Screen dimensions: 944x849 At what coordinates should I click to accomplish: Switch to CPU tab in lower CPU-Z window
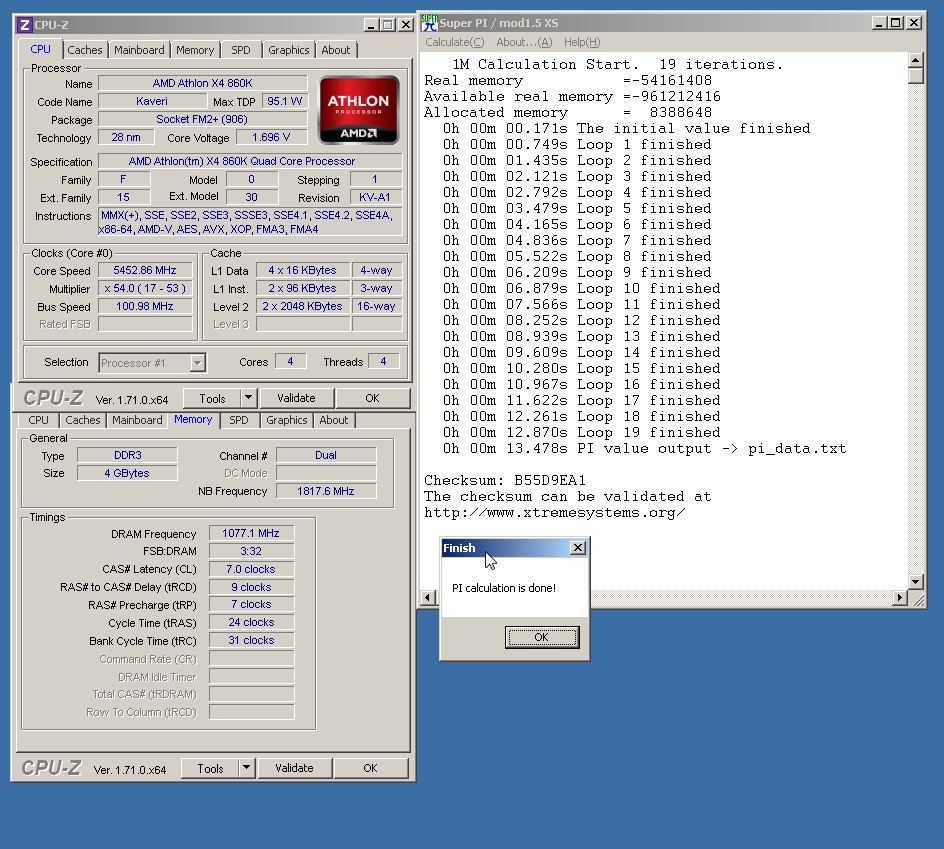(x=39, y=420)
